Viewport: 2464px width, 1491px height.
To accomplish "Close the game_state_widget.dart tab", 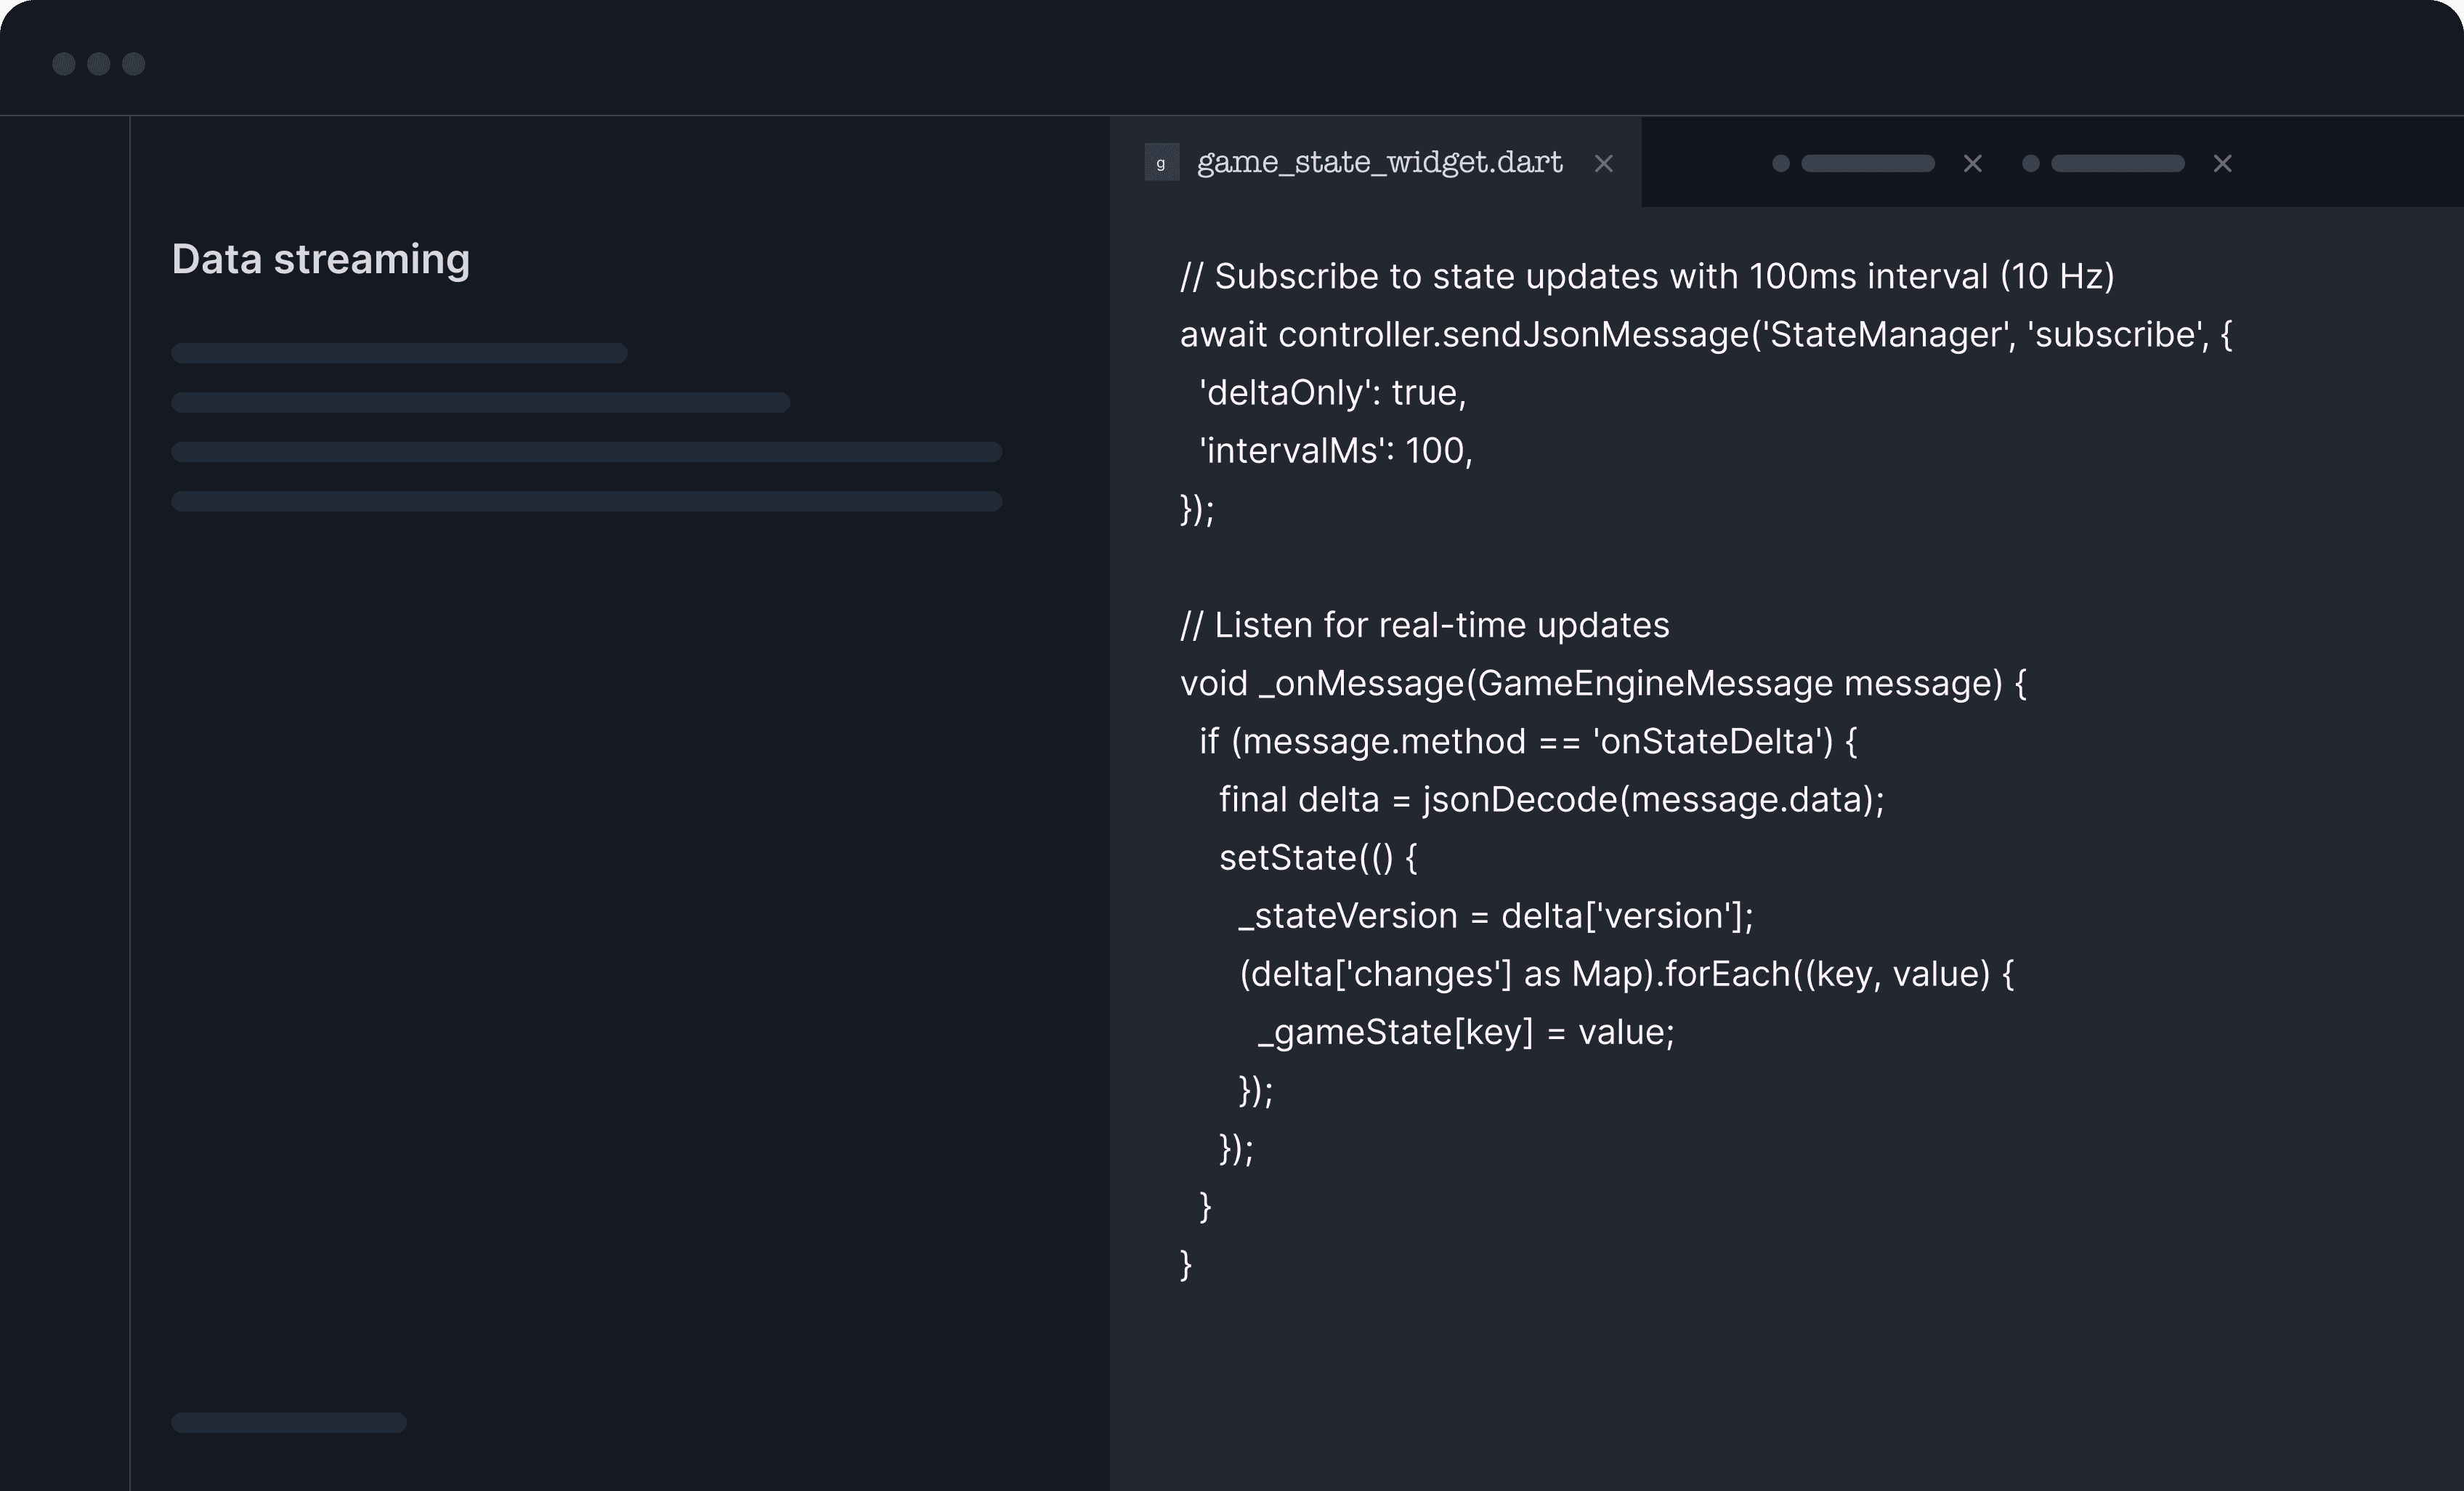I will click(1603, 163).
